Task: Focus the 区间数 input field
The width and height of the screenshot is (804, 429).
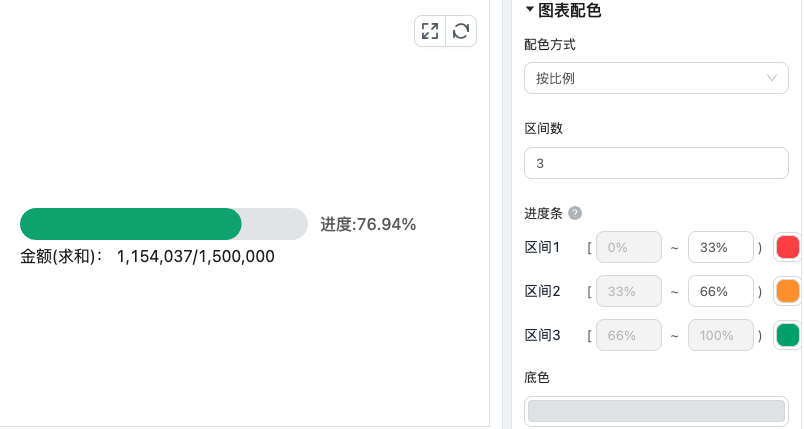Action: click(656, 163)
